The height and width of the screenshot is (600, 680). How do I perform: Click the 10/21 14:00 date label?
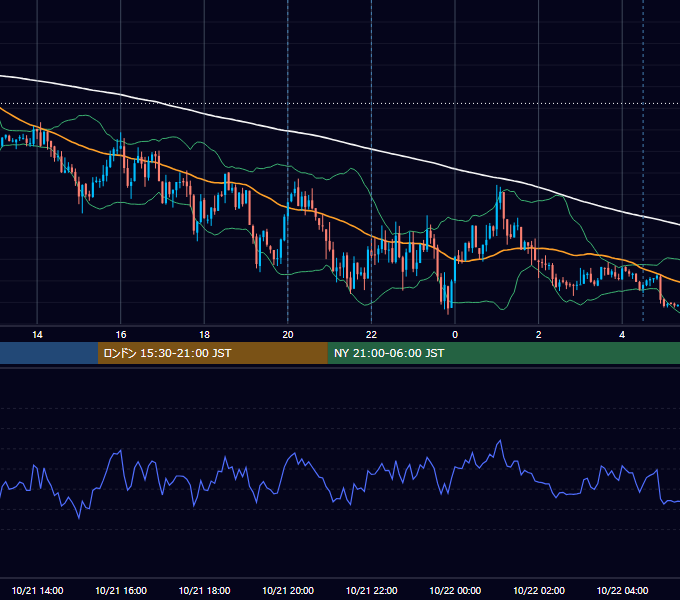[37, 590]
